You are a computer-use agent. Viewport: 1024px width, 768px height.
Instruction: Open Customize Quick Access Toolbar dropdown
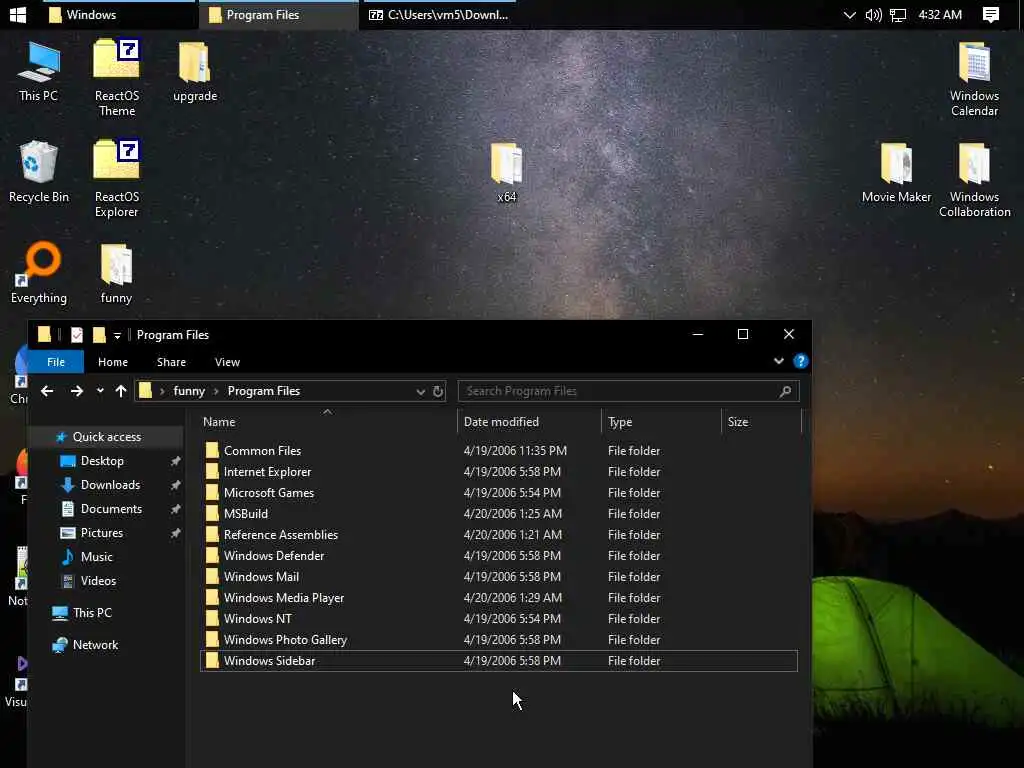point(118,336)
